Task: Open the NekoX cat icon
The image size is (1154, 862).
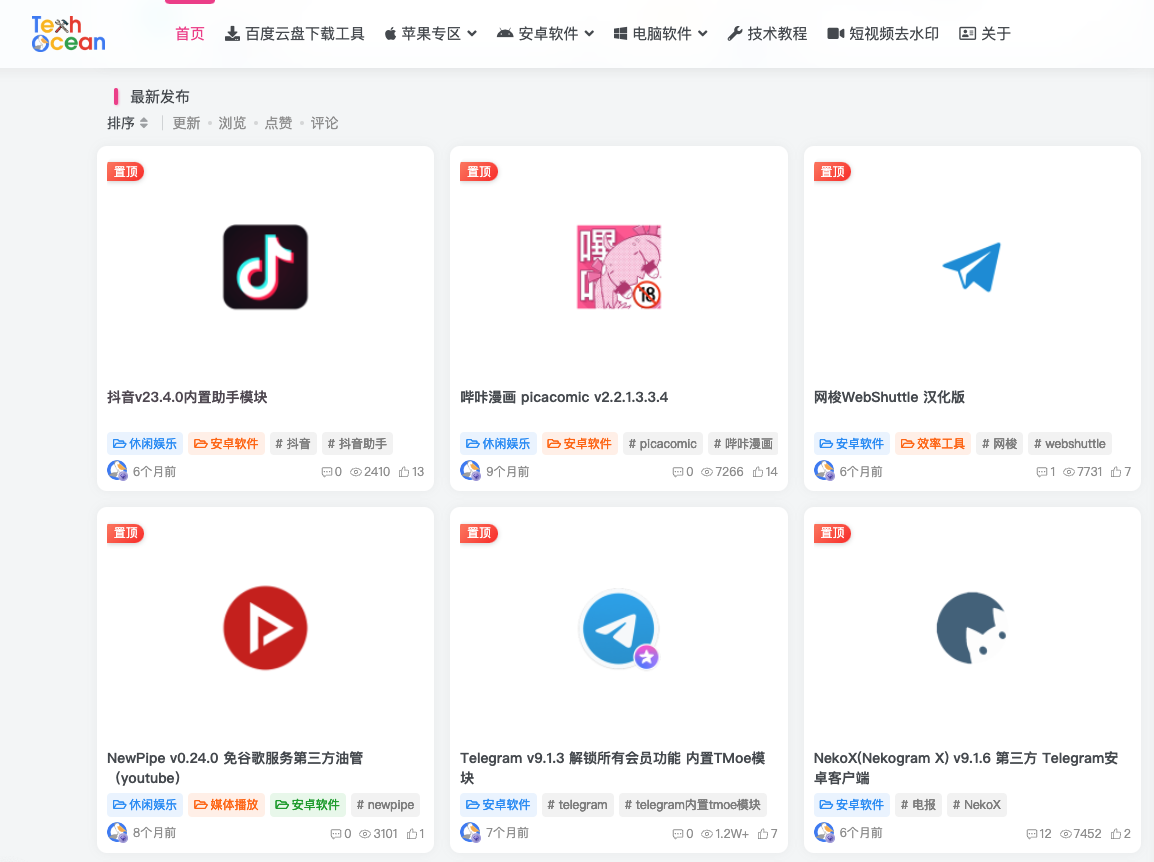Action: [x=972, y=628]
